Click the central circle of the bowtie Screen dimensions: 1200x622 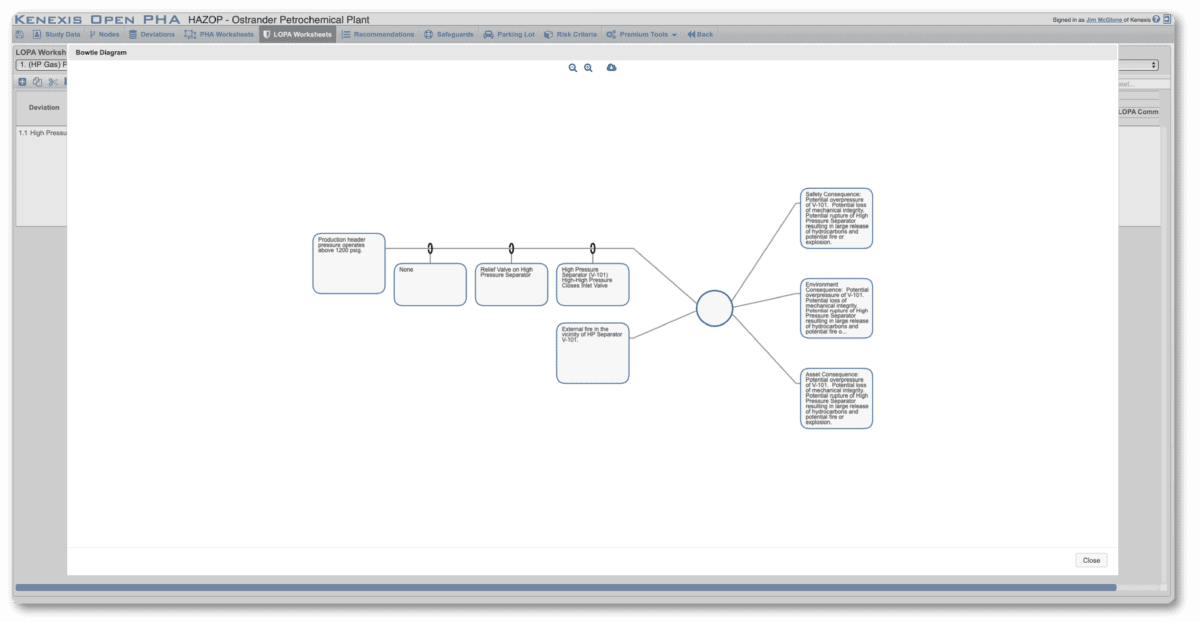pos(714,308)
